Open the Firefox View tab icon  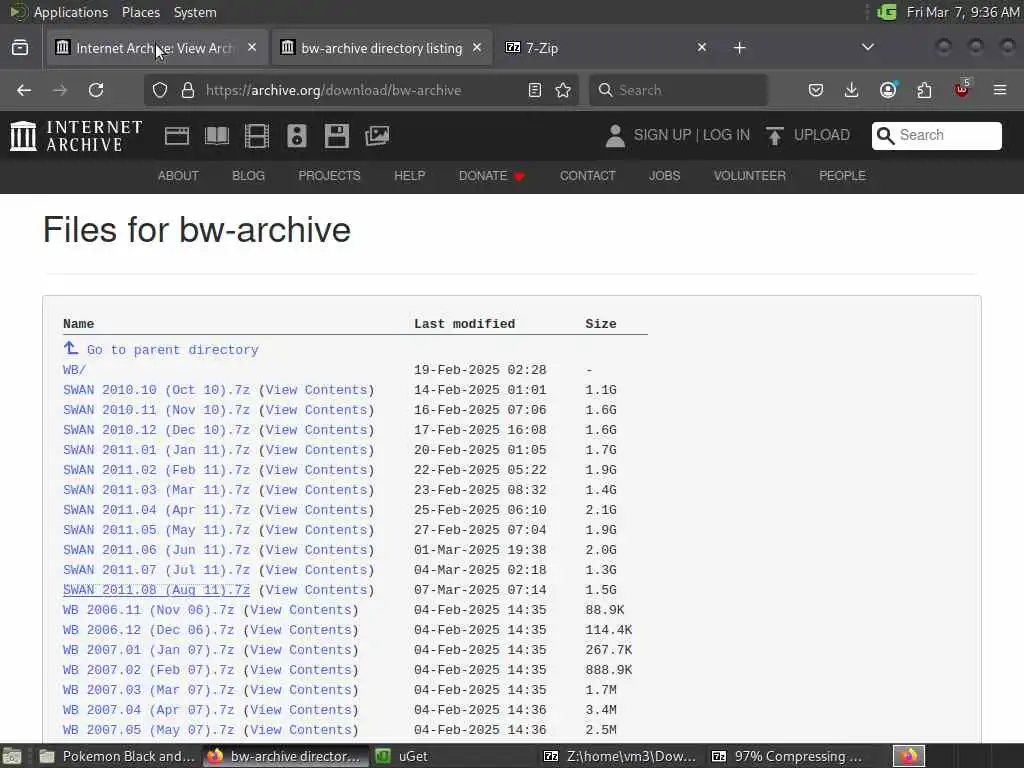pyautogui.click(x=20, y=48)
